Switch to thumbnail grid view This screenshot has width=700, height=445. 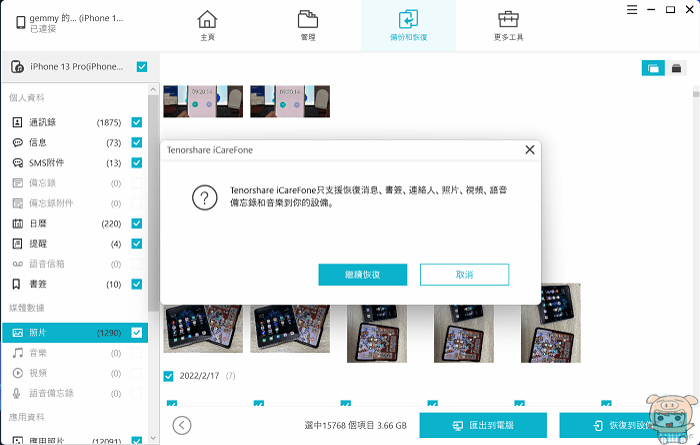coord(653,68)
